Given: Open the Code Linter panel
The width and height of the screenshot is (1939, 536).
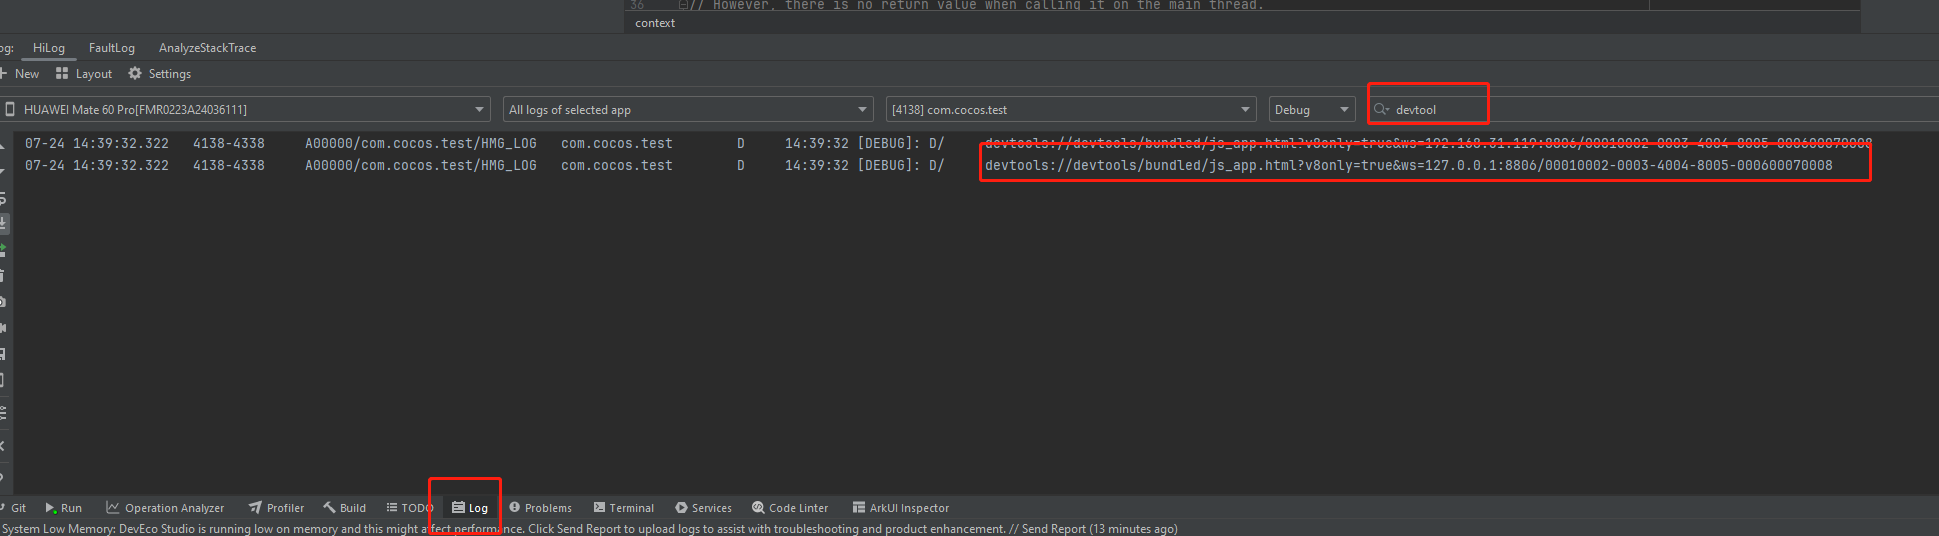Looking at the screenshot, I should coord(790,508).
